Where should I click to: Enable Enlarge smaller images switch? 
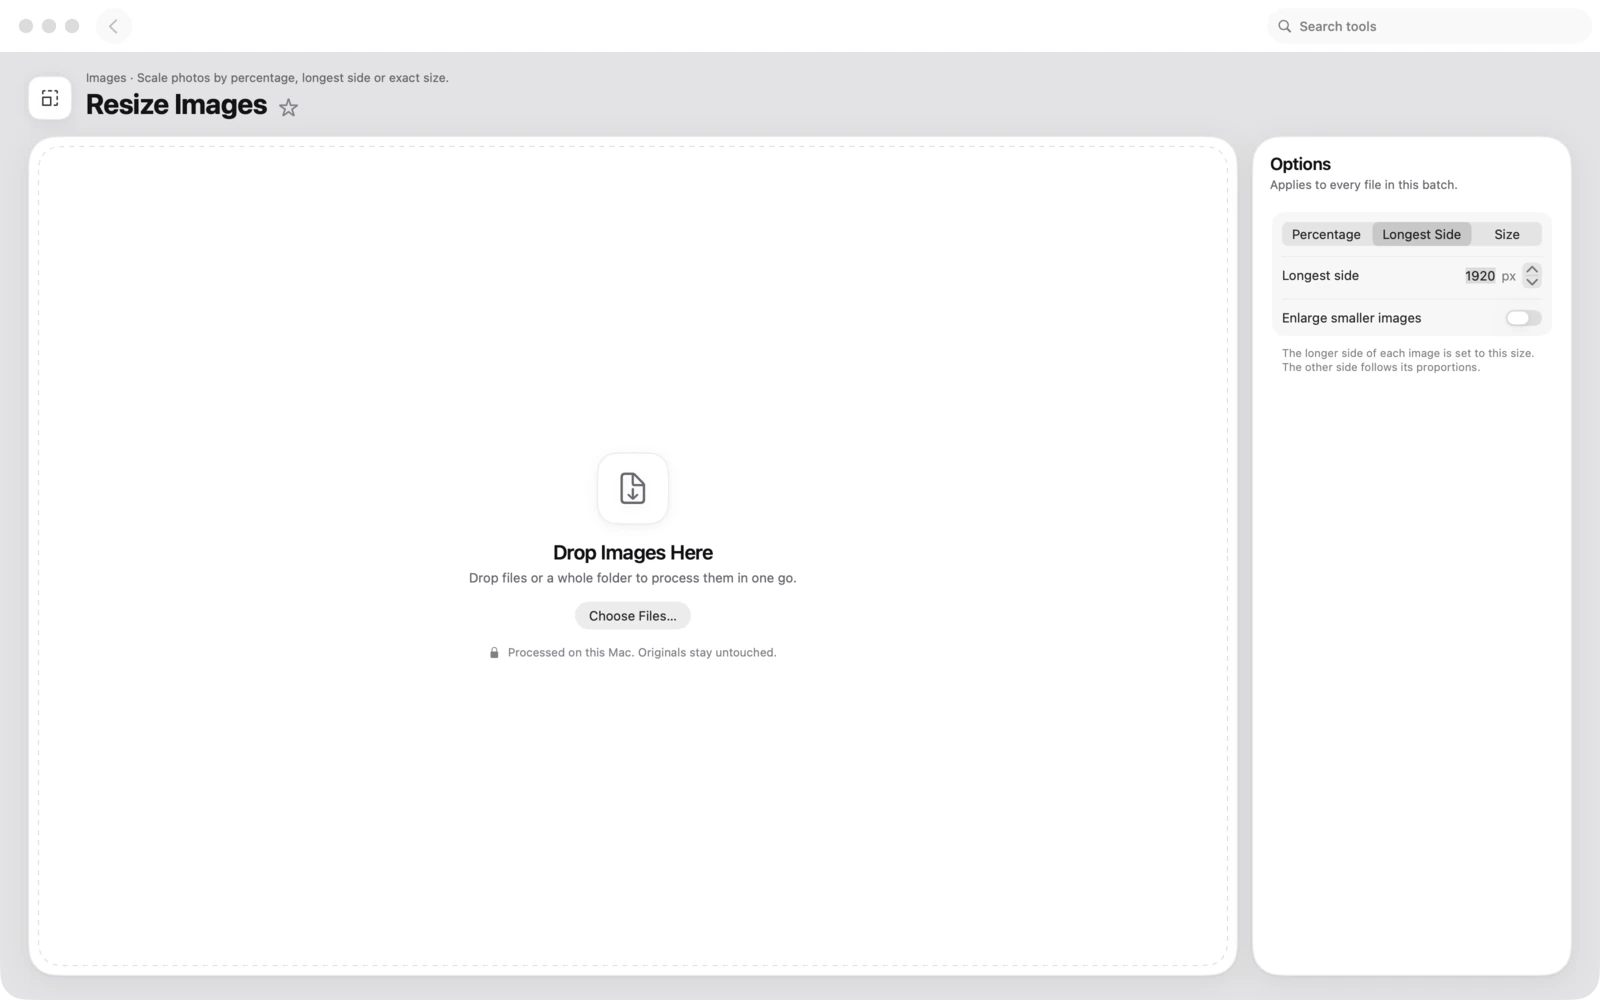1523,318
